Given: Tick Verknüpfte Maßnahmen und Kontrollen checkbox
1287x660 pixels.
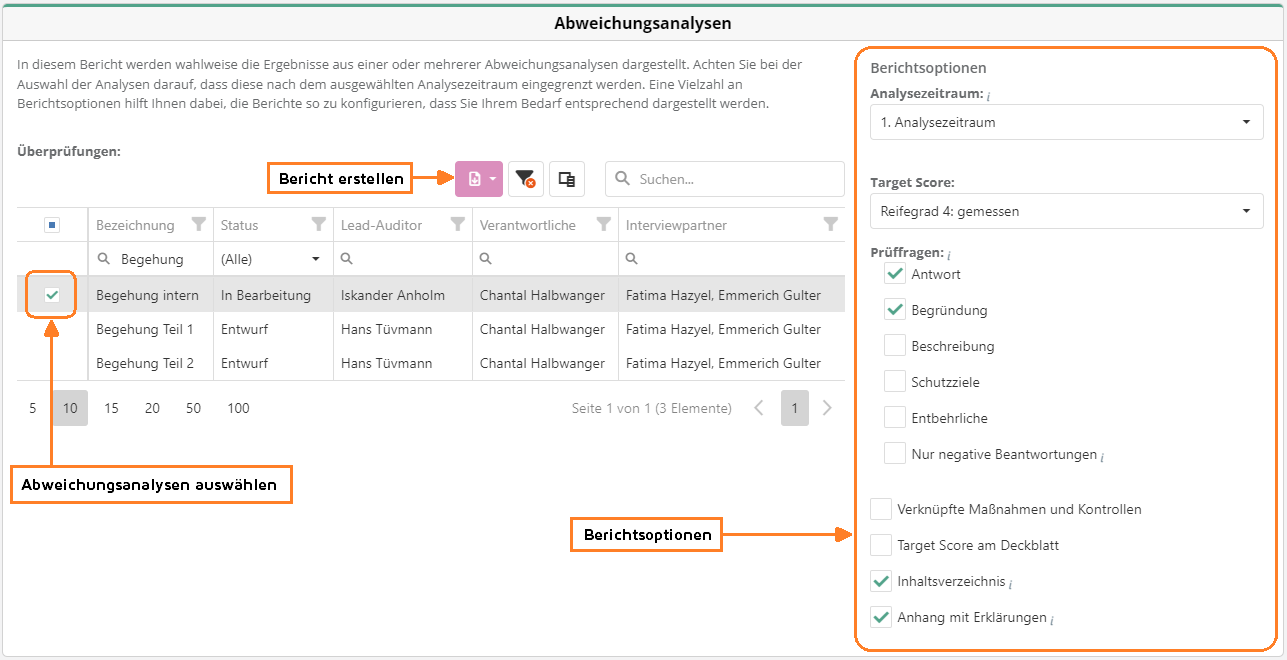Looking at the screenshot, I should [x=881, y=509].
